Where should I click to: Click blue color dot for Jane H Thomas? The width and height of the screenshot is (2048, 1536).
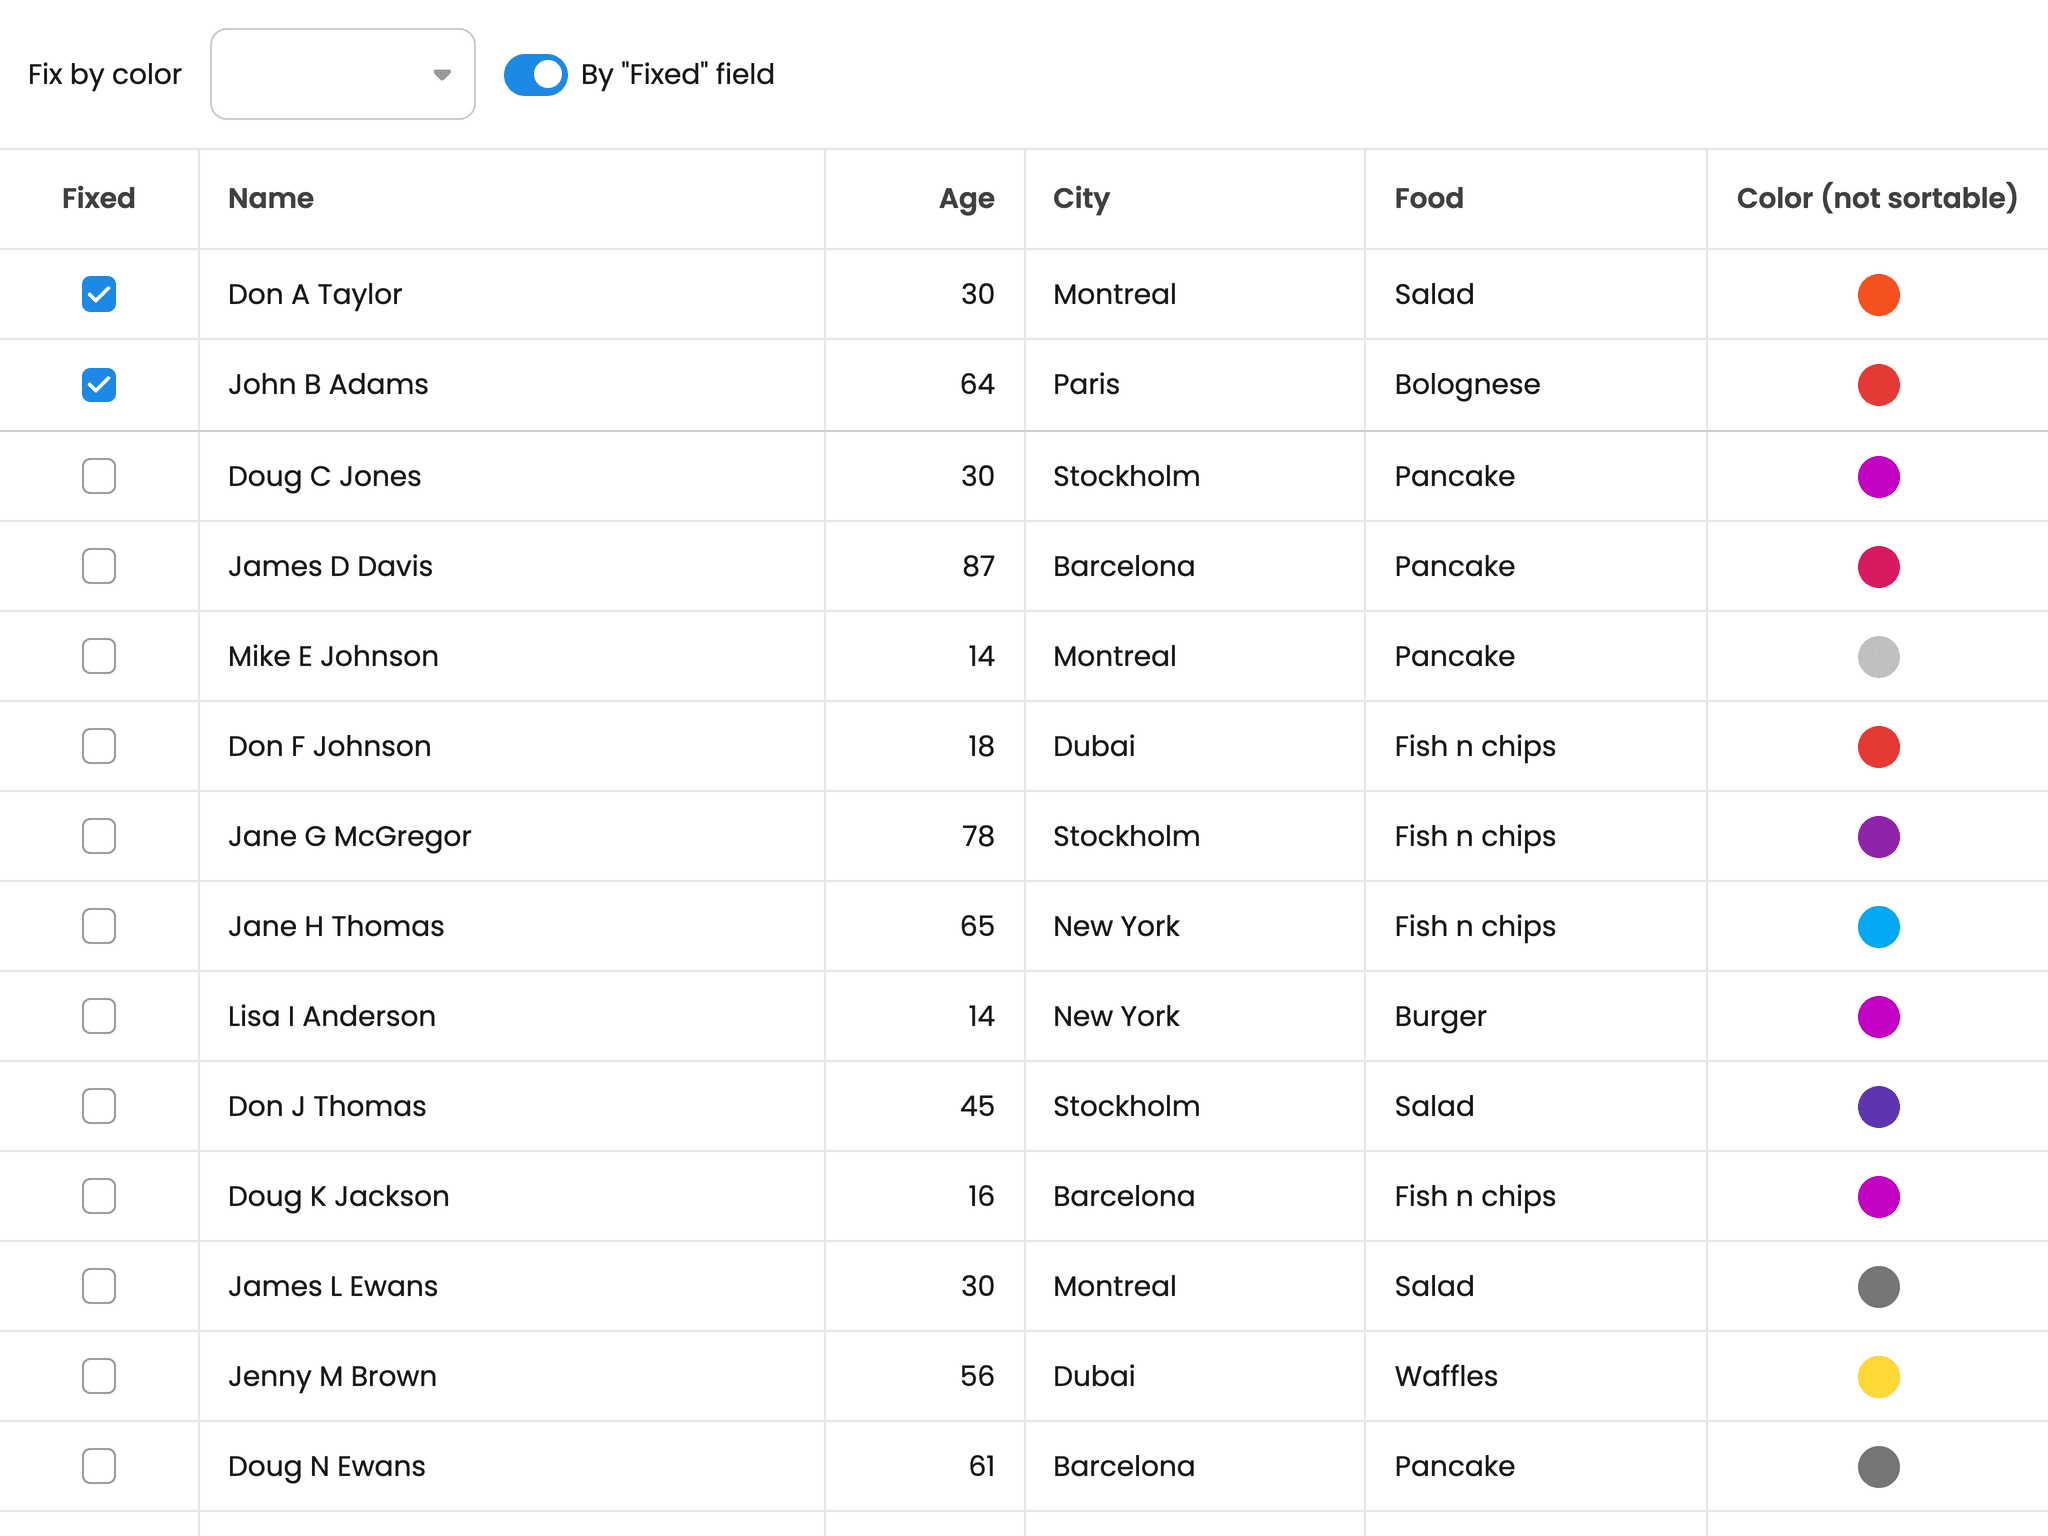pos(1879,927)
